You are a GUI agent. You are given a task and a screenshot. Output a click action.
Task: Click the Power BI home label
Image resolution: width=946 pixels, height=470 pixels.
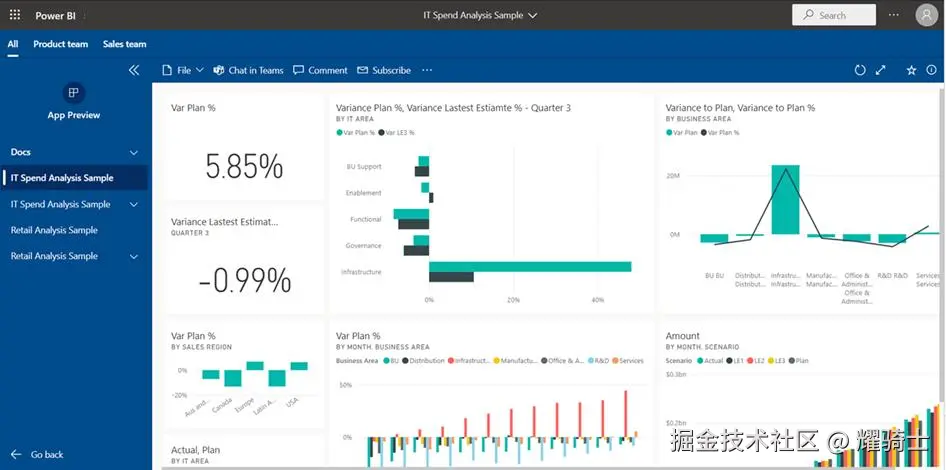(56, 16)
